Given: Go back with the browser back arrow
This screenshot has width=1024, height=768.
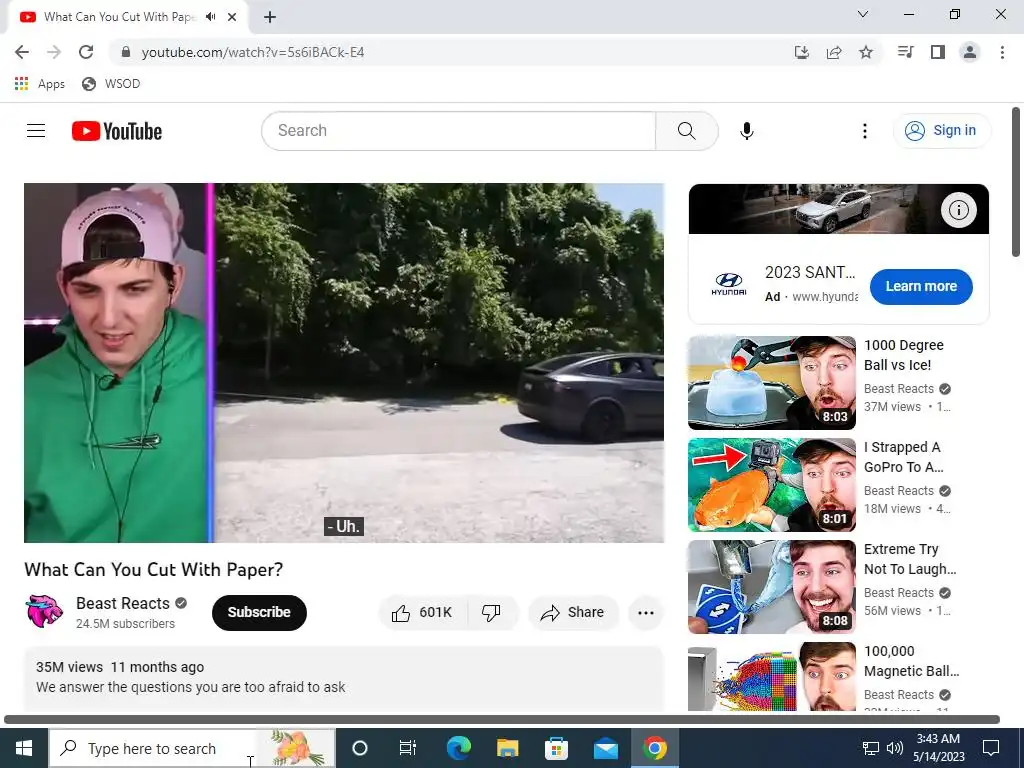Looking at the screenshot, I should (22, 52).
